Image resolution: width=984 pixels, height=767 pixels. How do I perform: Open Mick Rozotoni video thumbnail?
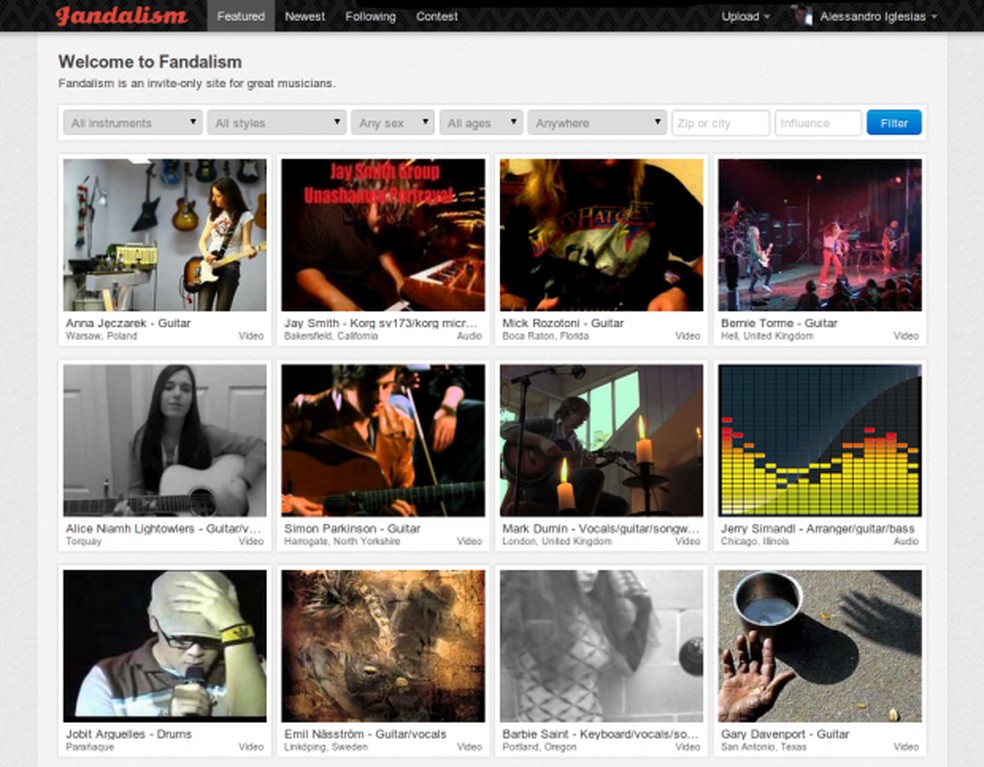pos(602,235)
